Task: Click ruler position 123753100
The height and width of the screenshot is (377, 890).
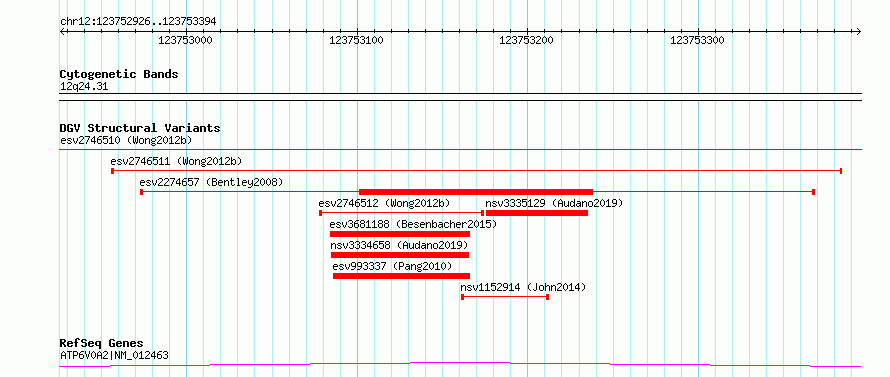Action: [x=356, y=40]
